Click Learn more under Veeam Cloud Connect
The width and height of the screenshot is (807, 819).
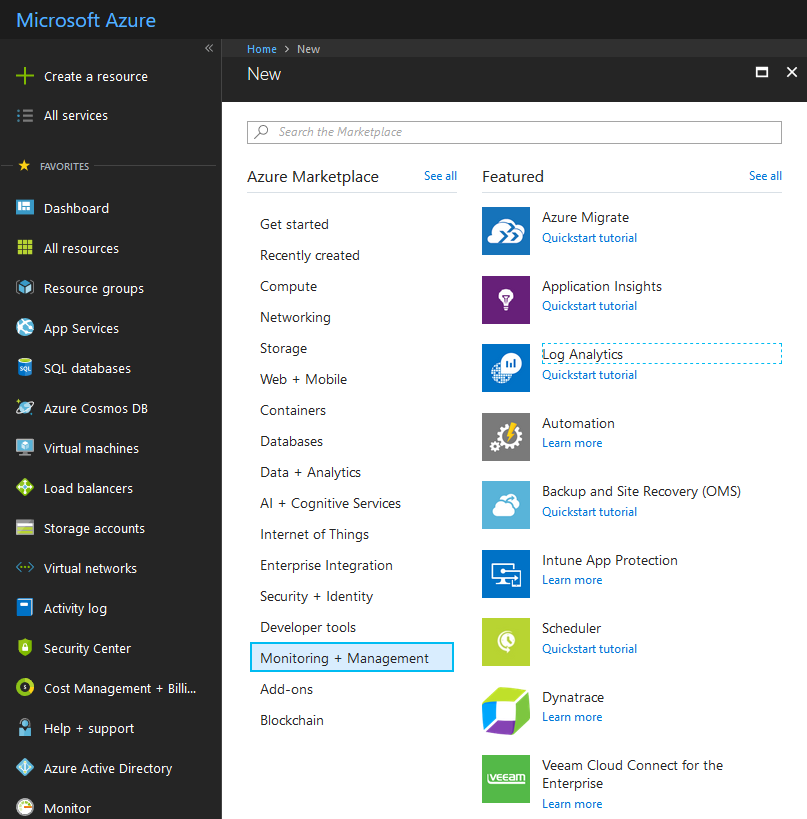point(572,804)
